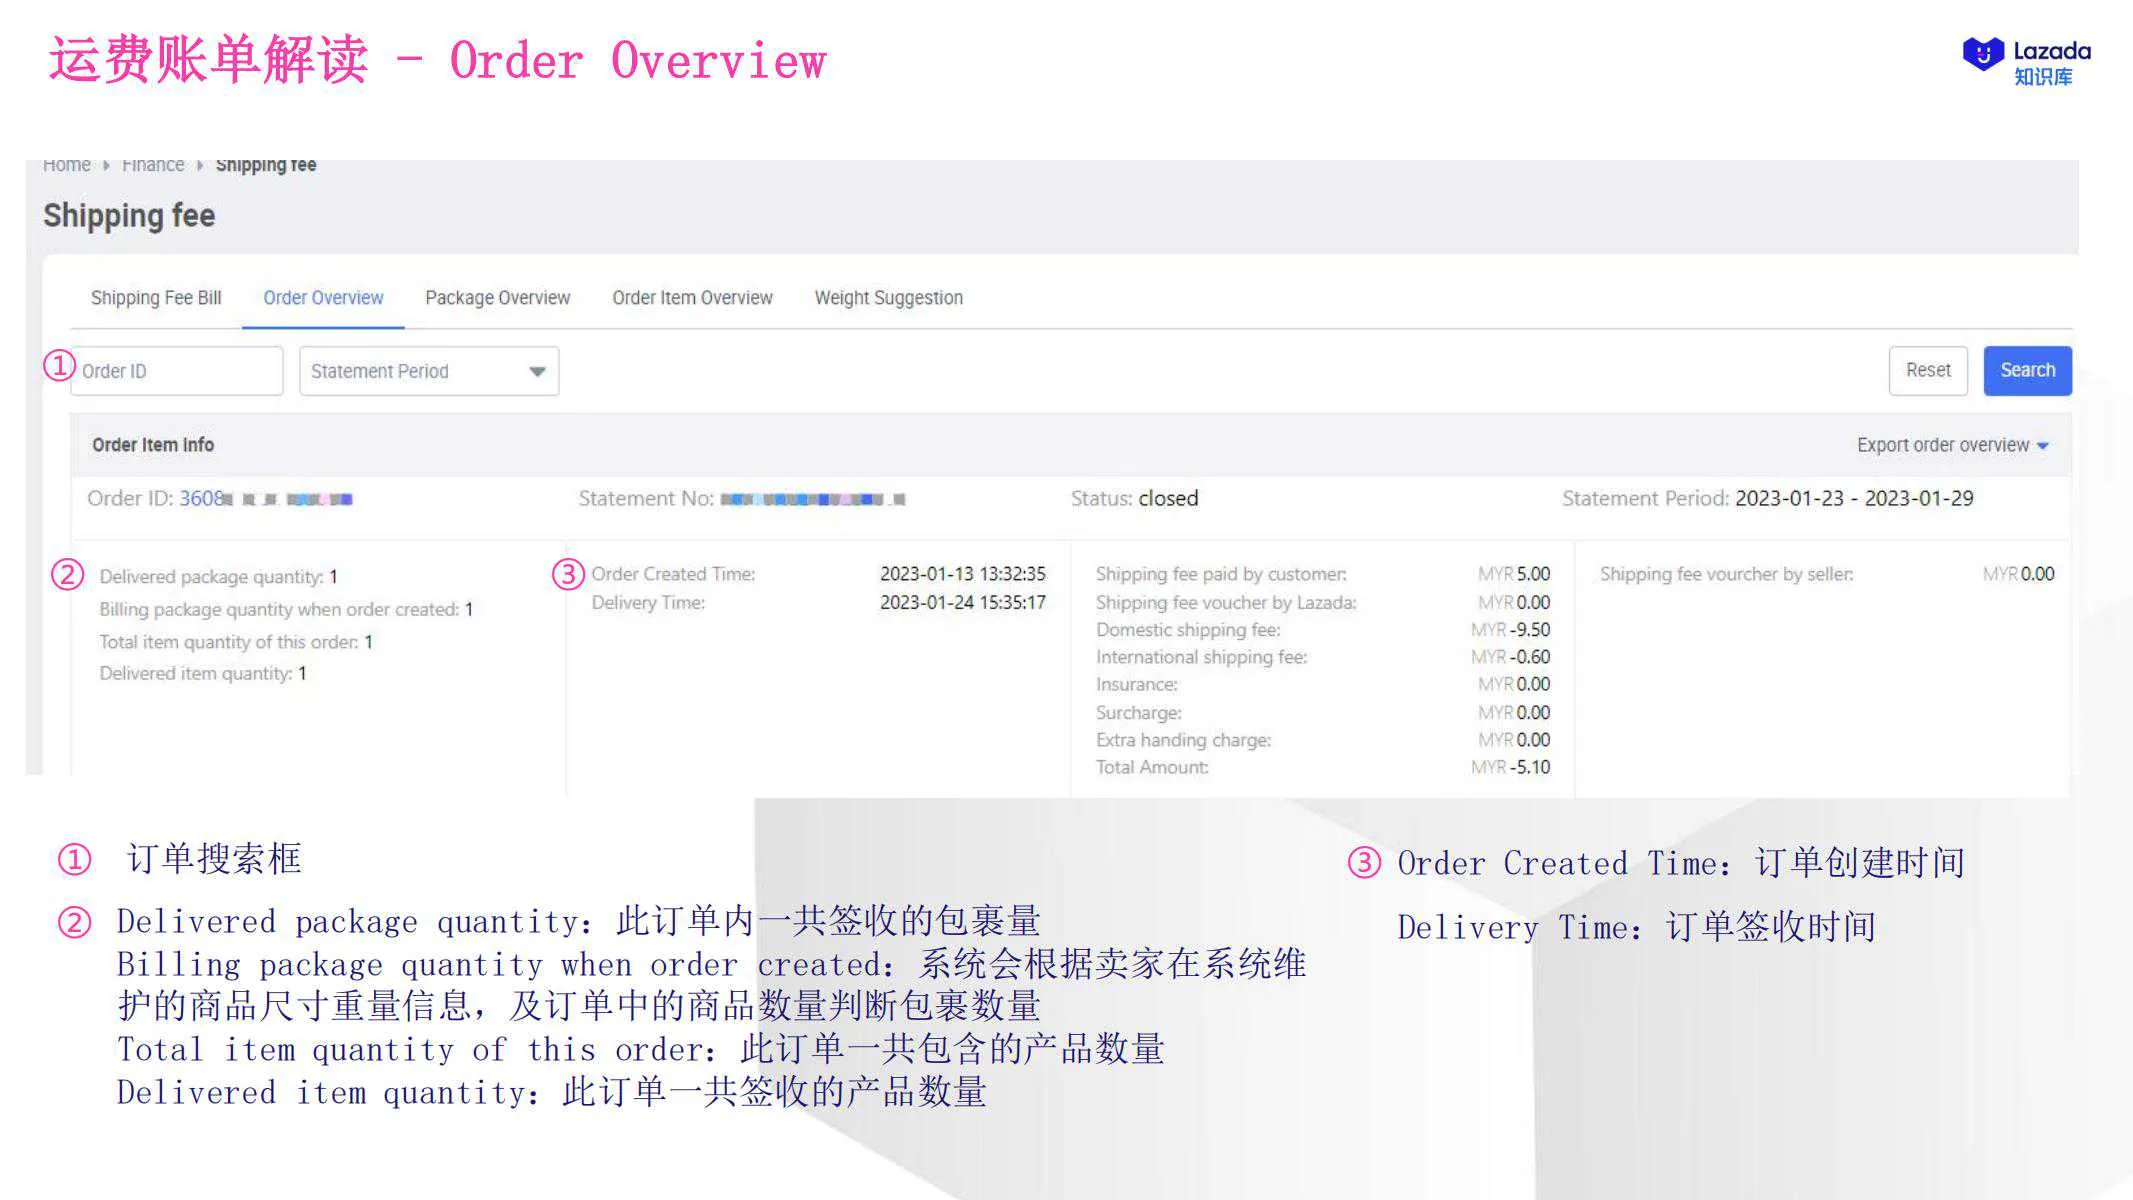Select the Order Item Overview tab
The height and width of the screenshot is (1200, 2133).
click(x=692, y=297)
